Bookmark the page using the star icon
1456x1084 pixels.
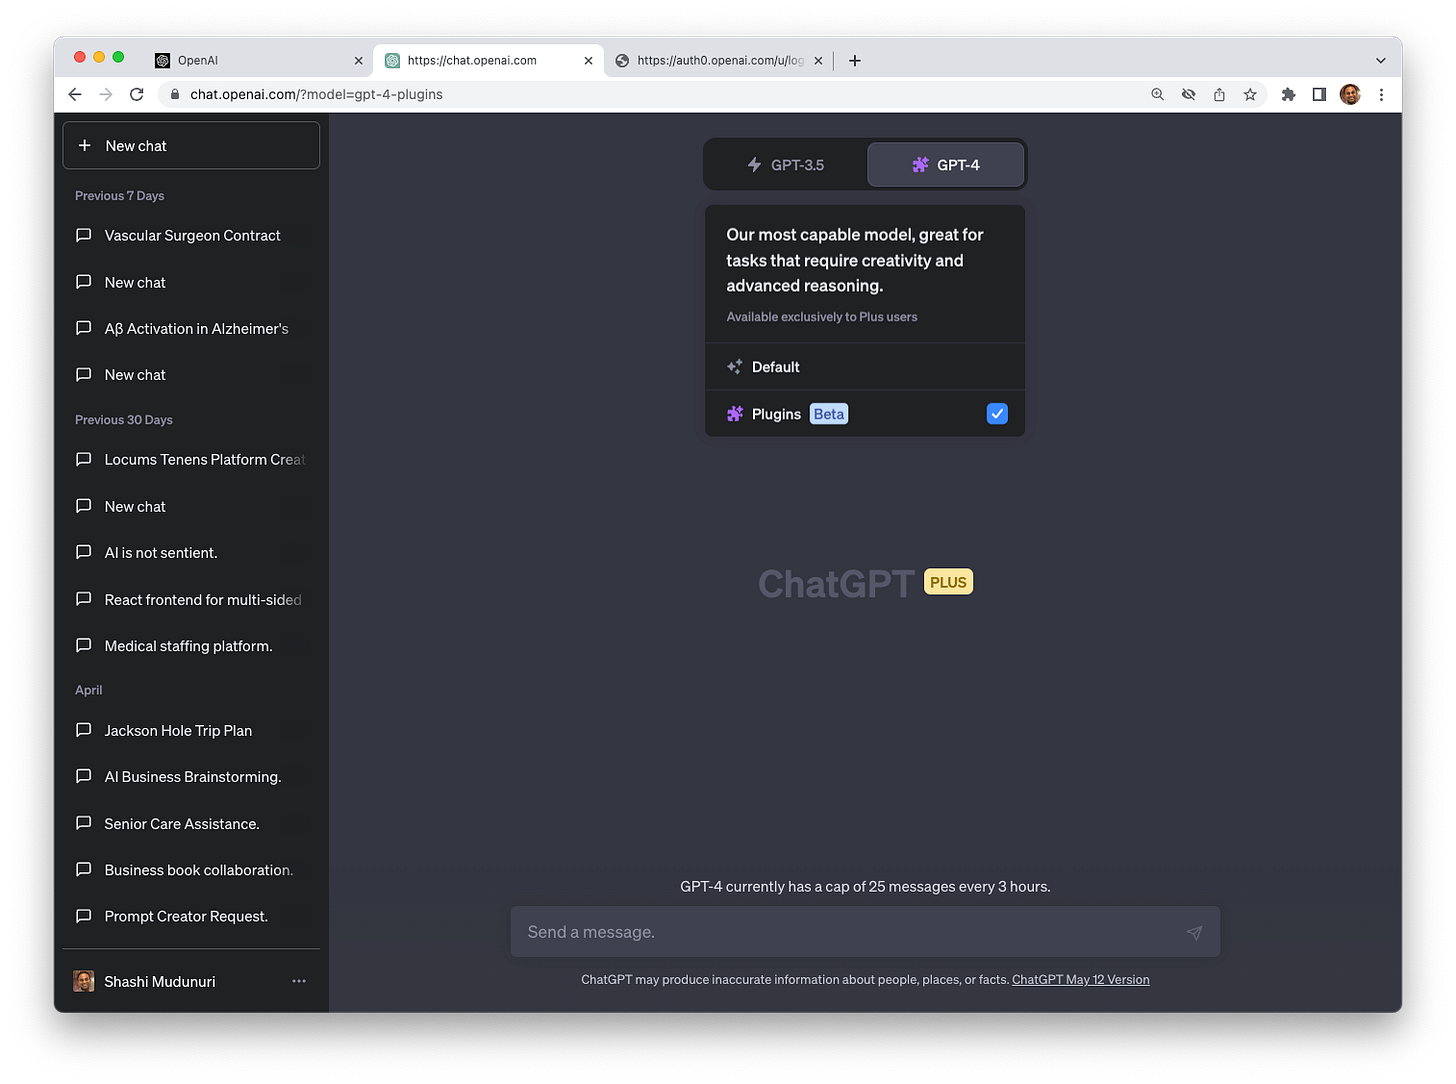point(1250,94)
